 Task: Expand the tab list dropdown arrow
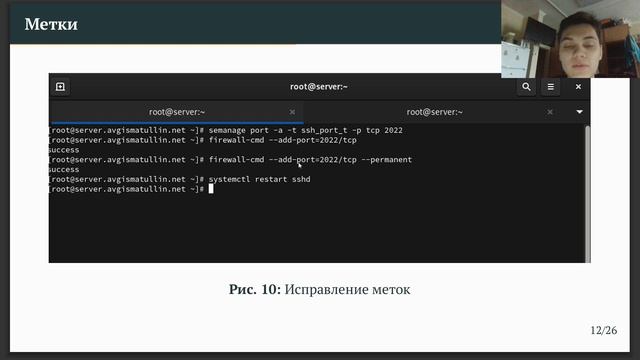coord(579,112)
